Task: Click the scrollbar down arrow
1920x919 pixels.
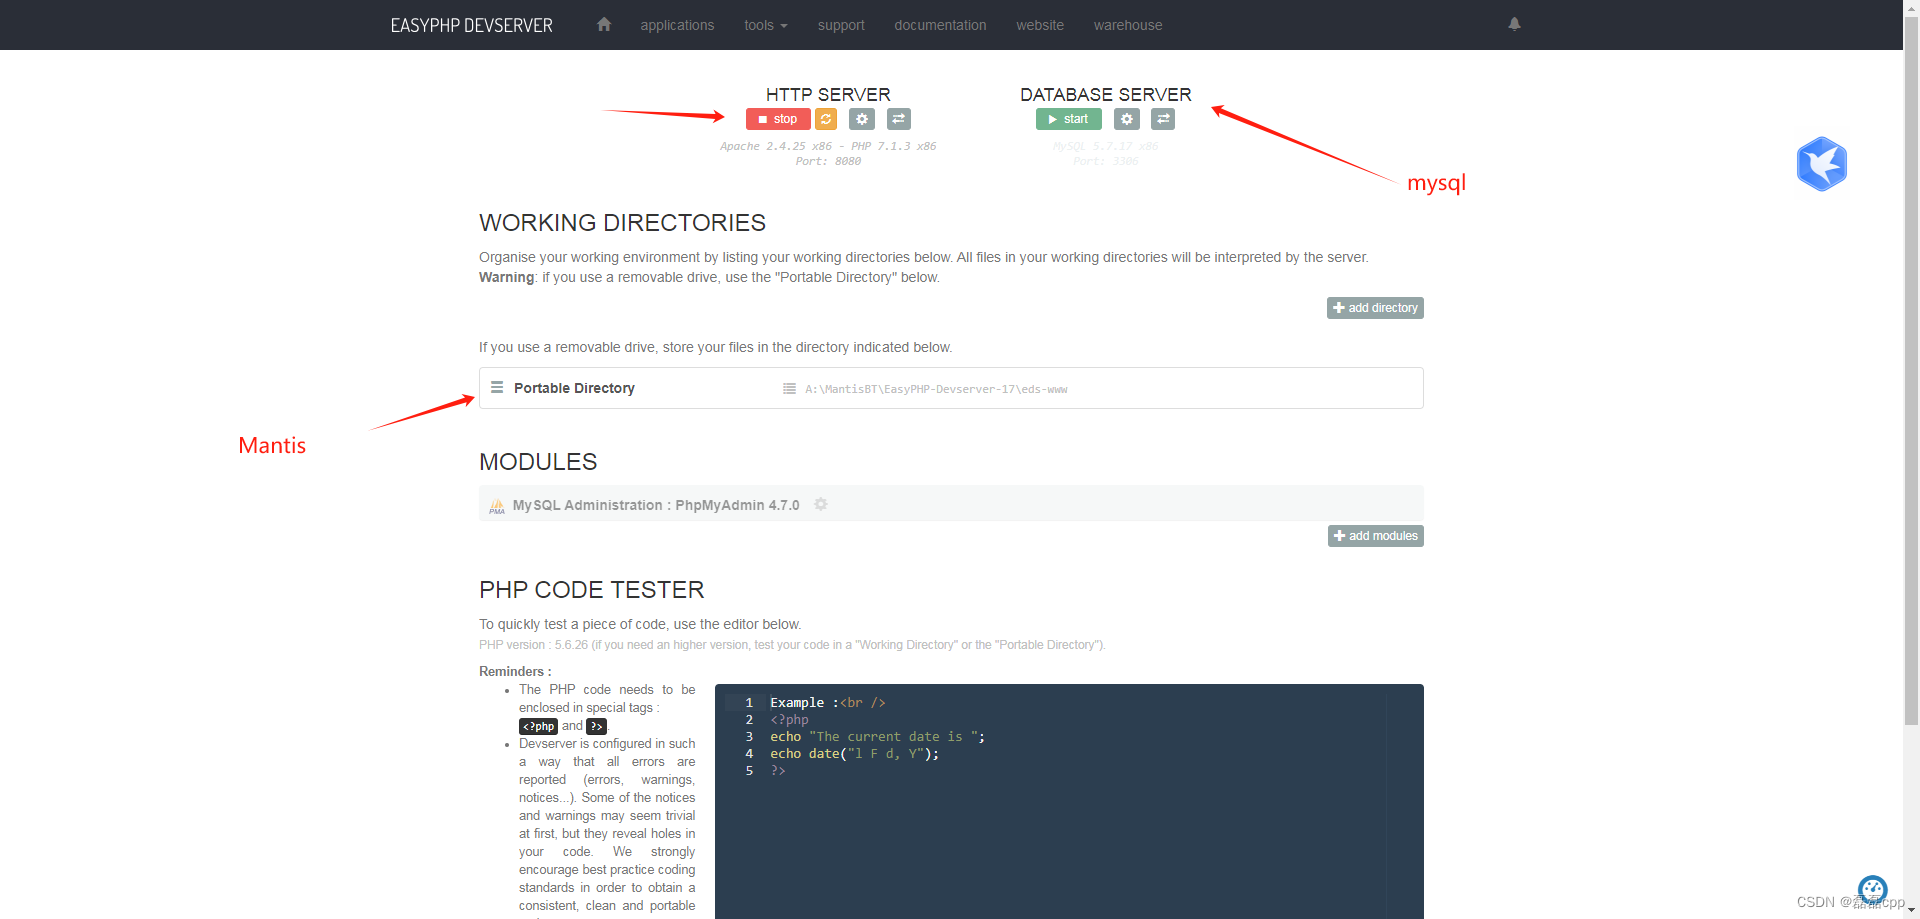Action: 1911,911
